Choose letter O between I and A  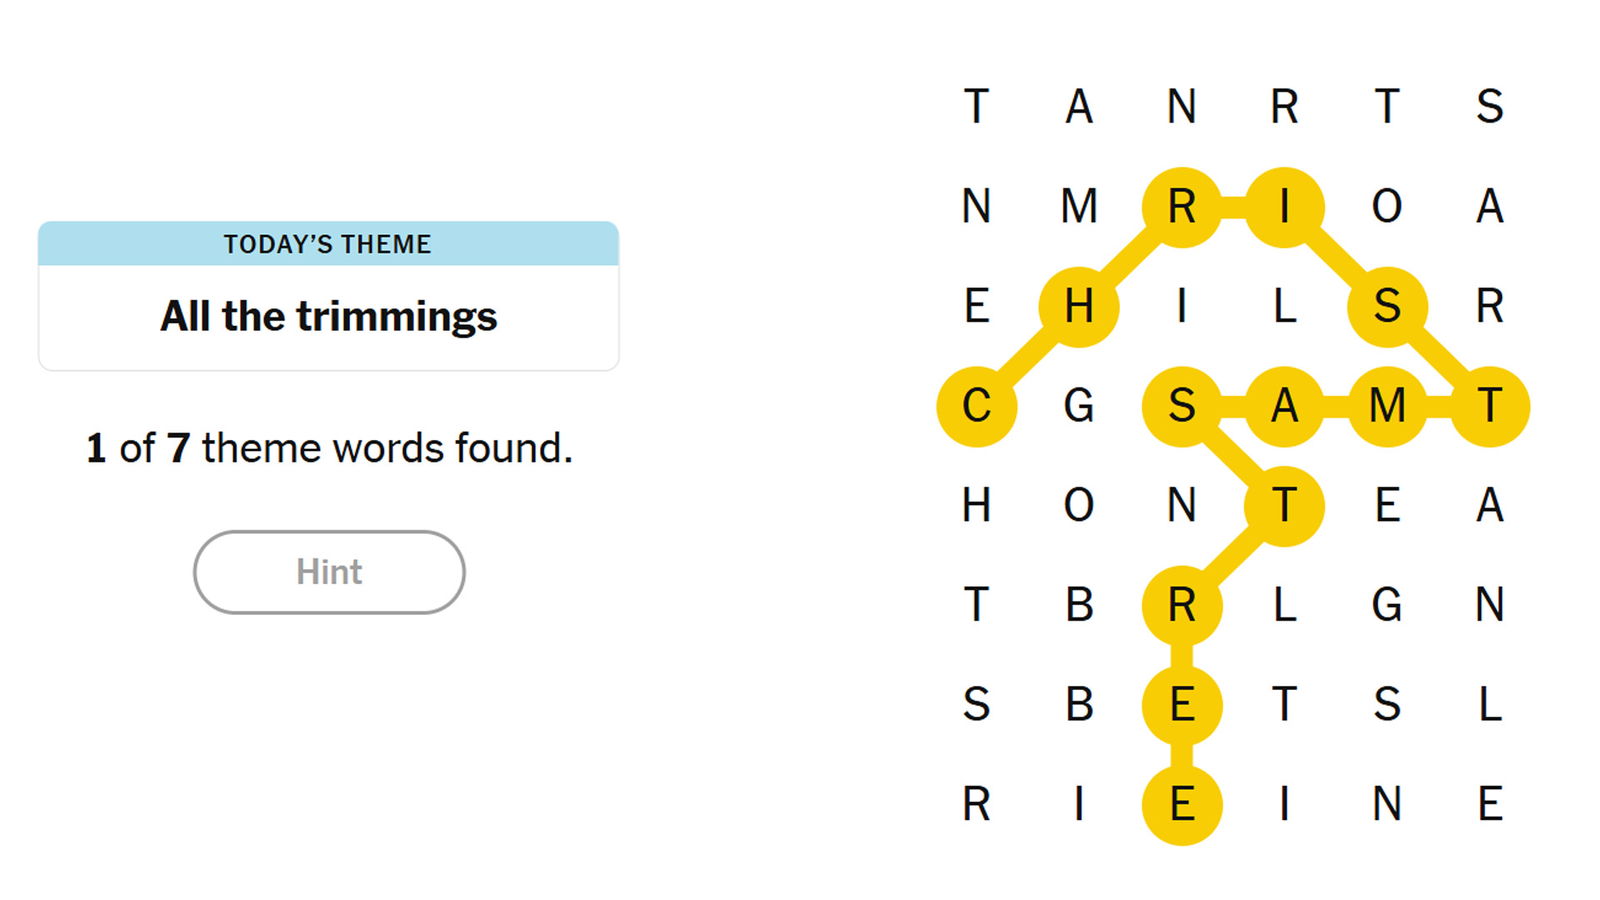click(1387, 207)
